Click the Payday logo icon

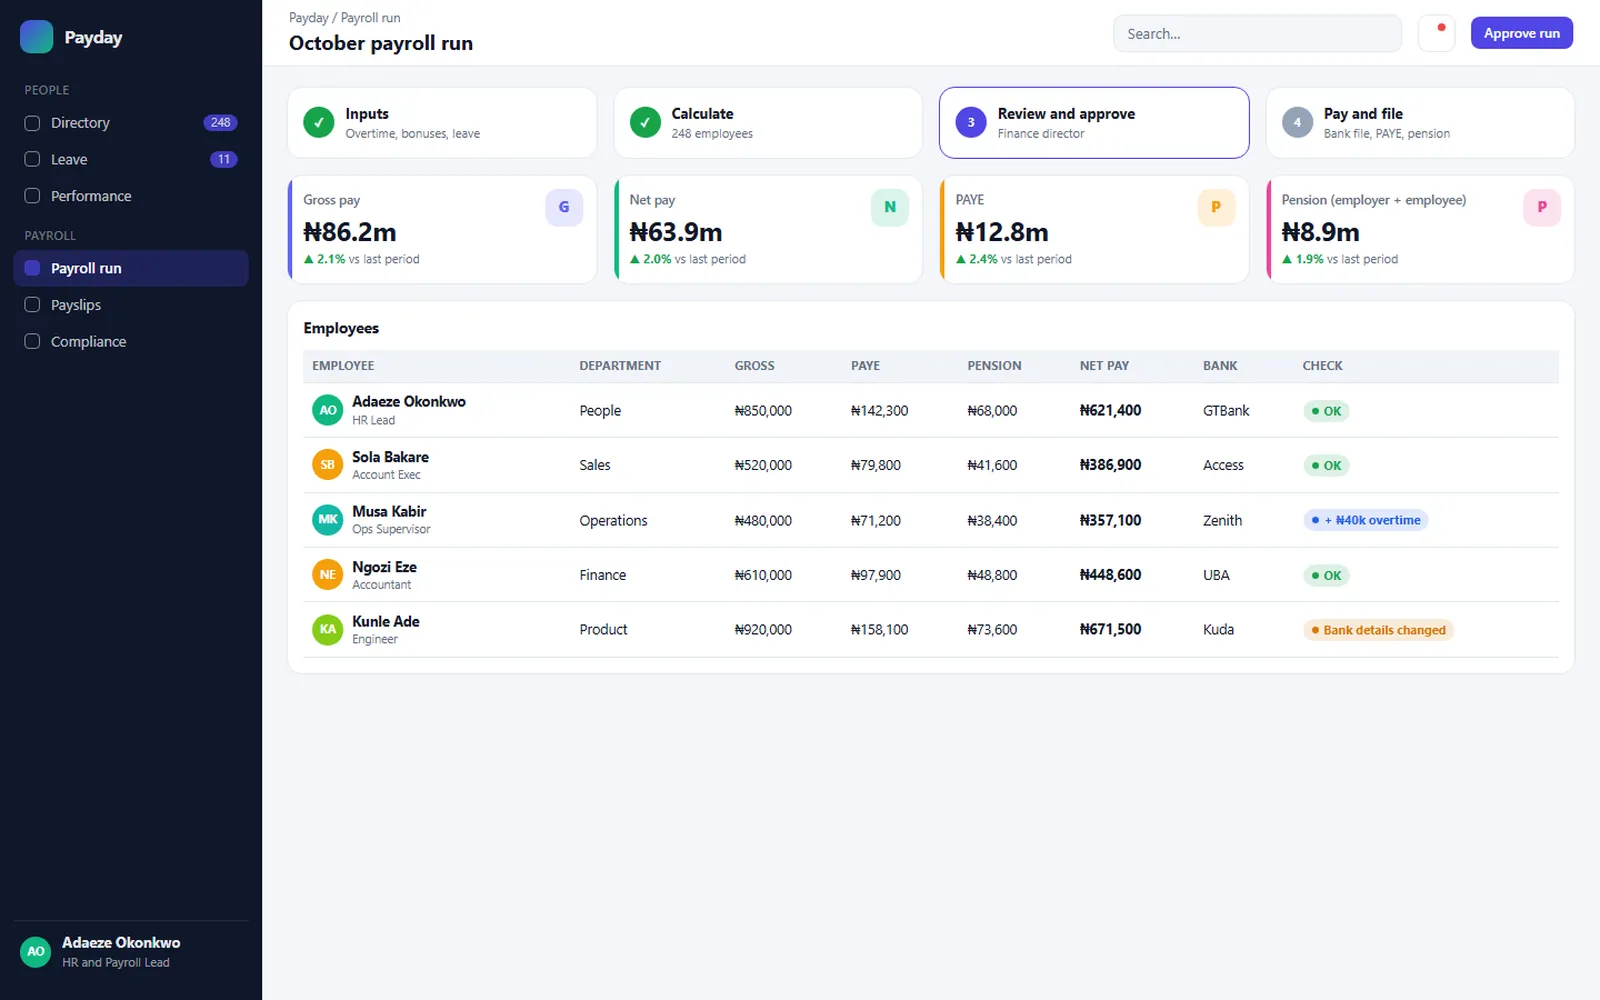[36, 37]
